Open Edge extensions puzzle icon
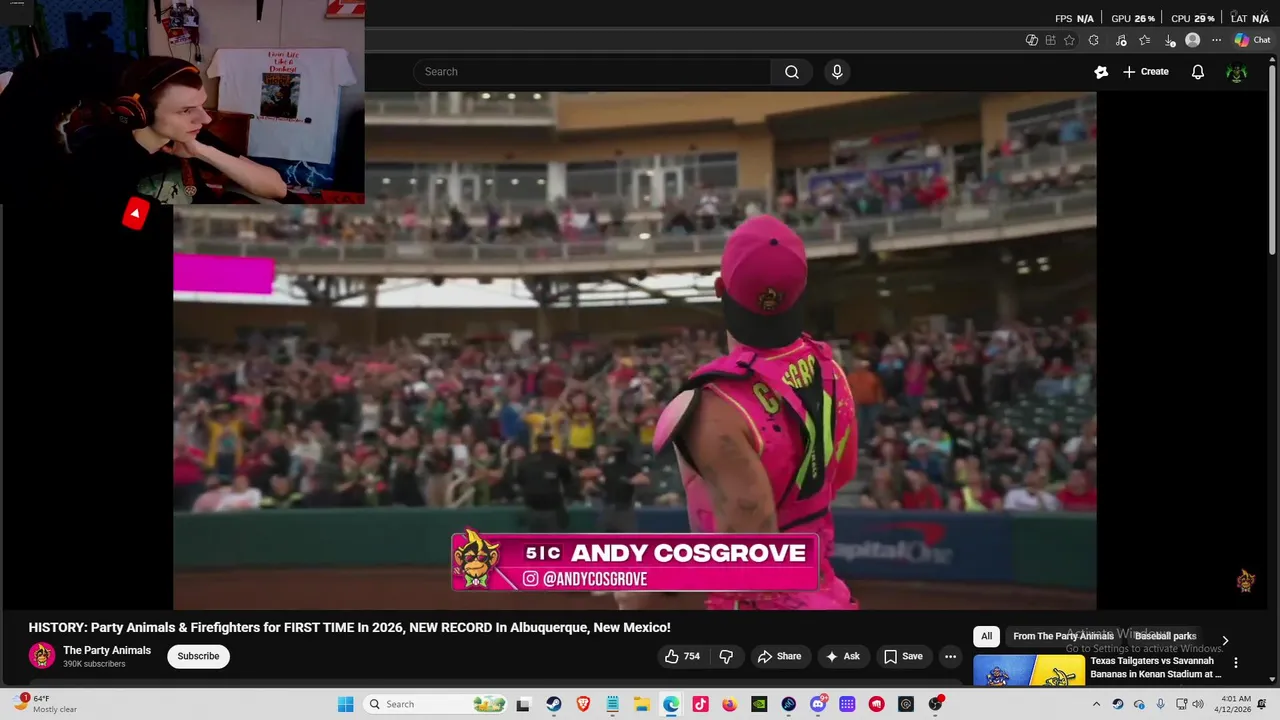Screen dimensions: 1280x720 tap(1093, 40)
